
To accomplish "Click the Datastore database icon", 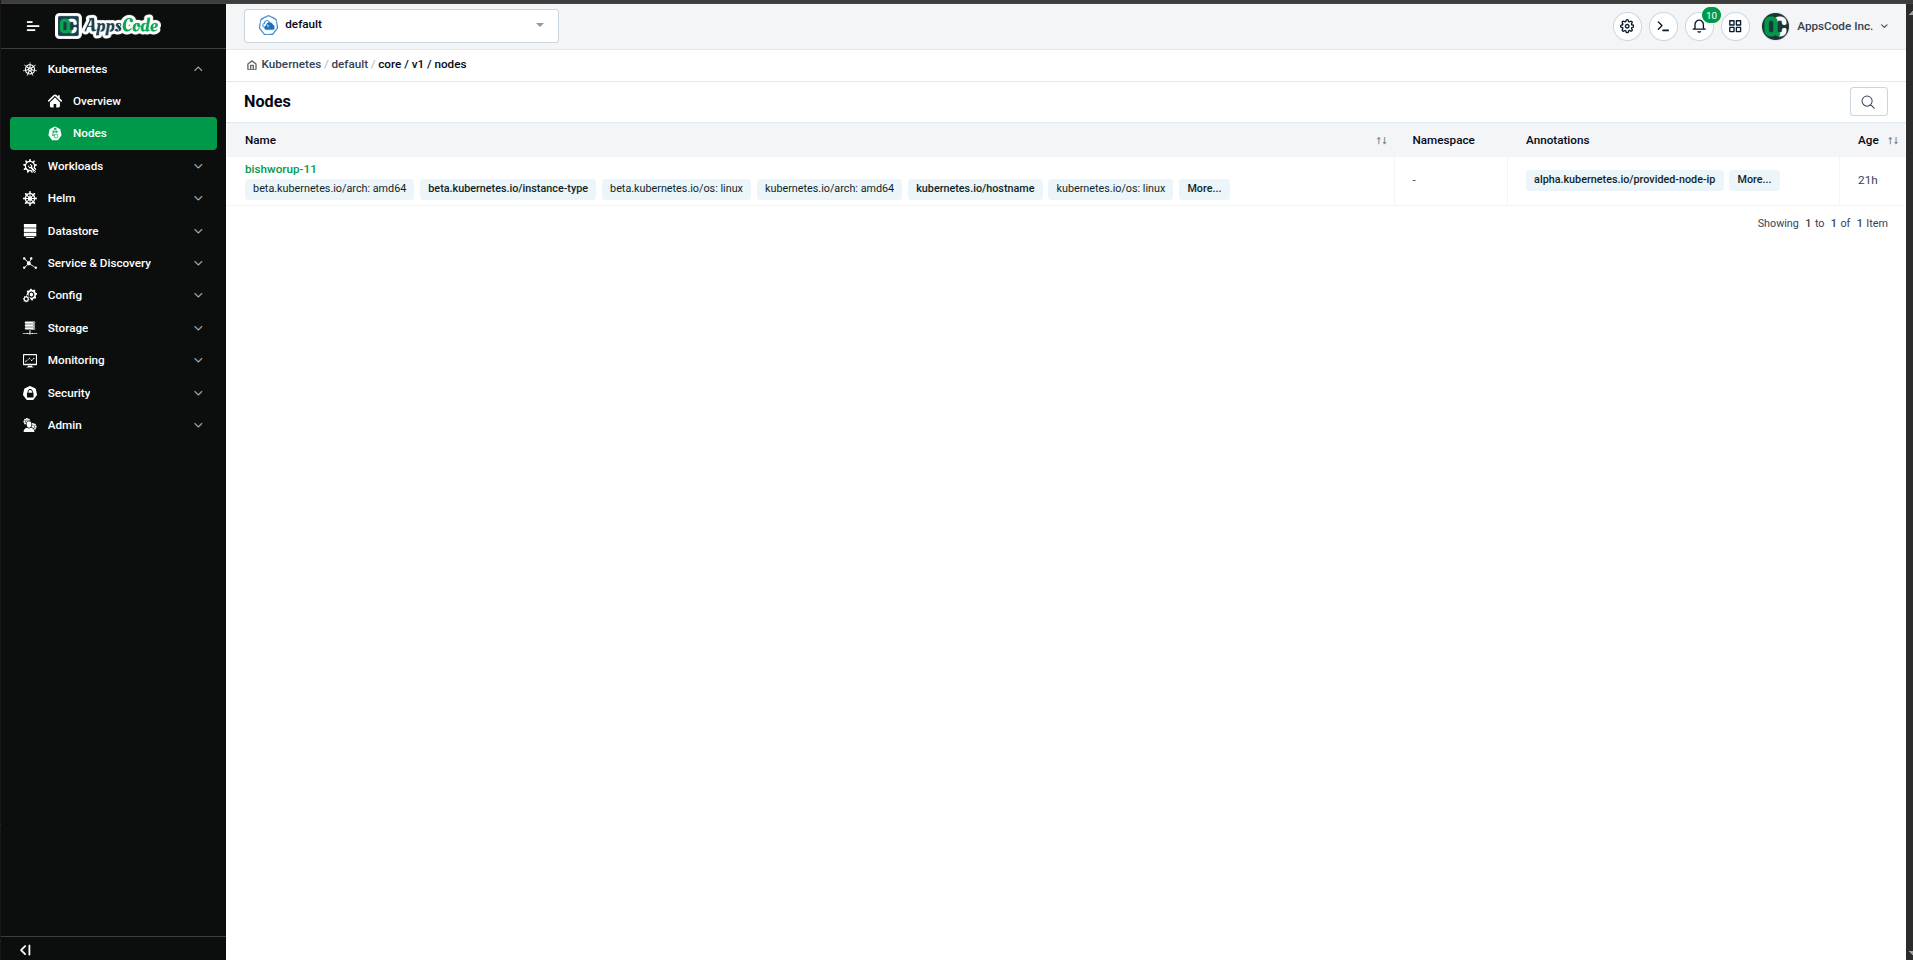I will [x=31, y=231].
